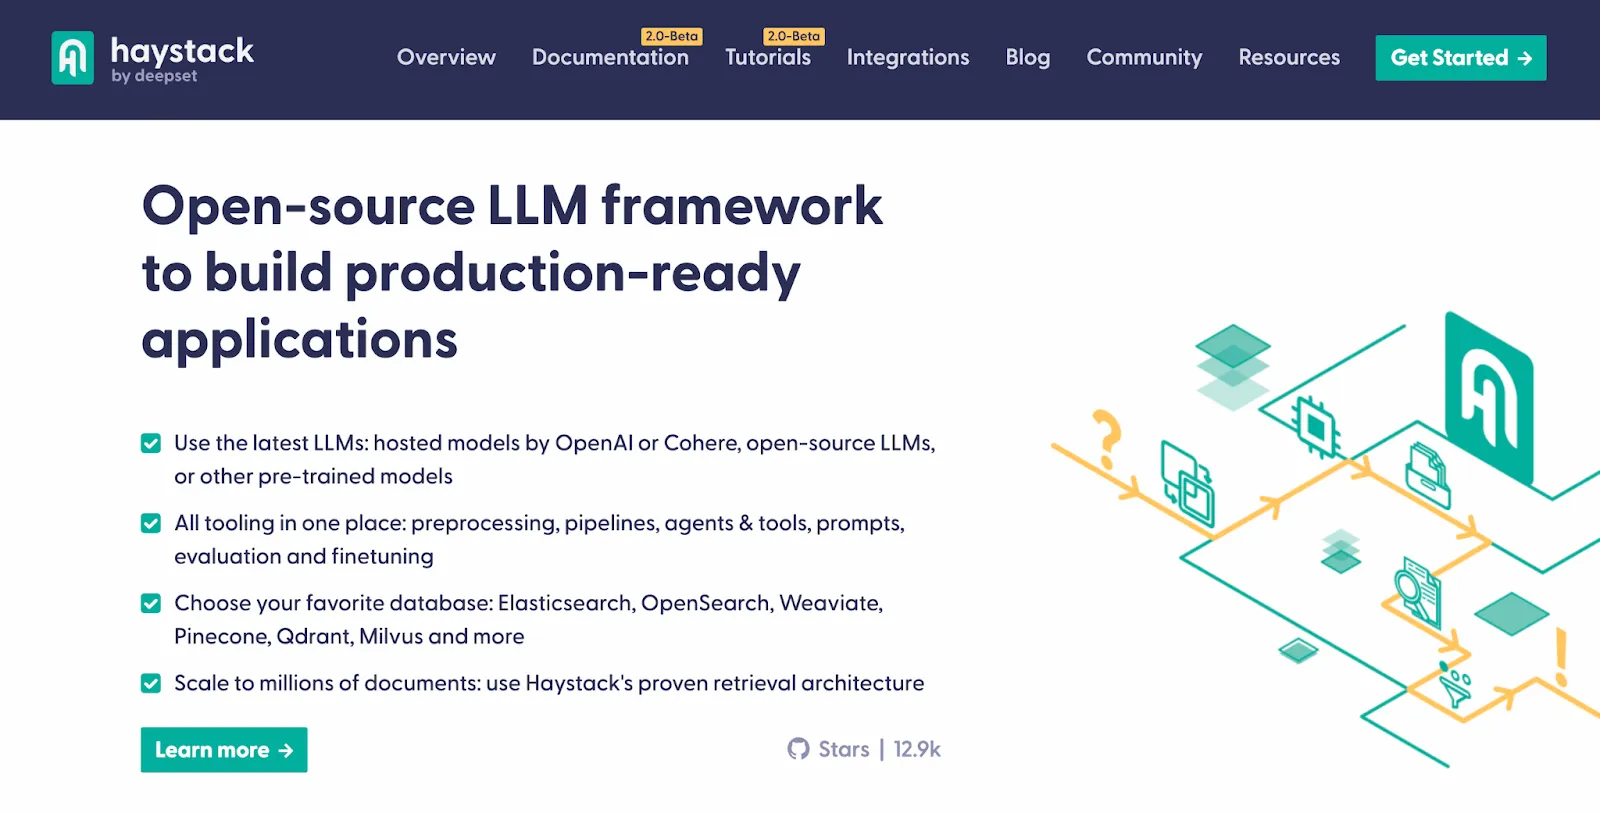Click the checkbox beside 'Choose your favorite database'
The height and width of the screenshot is (813, 1600).
coord(151,603)
